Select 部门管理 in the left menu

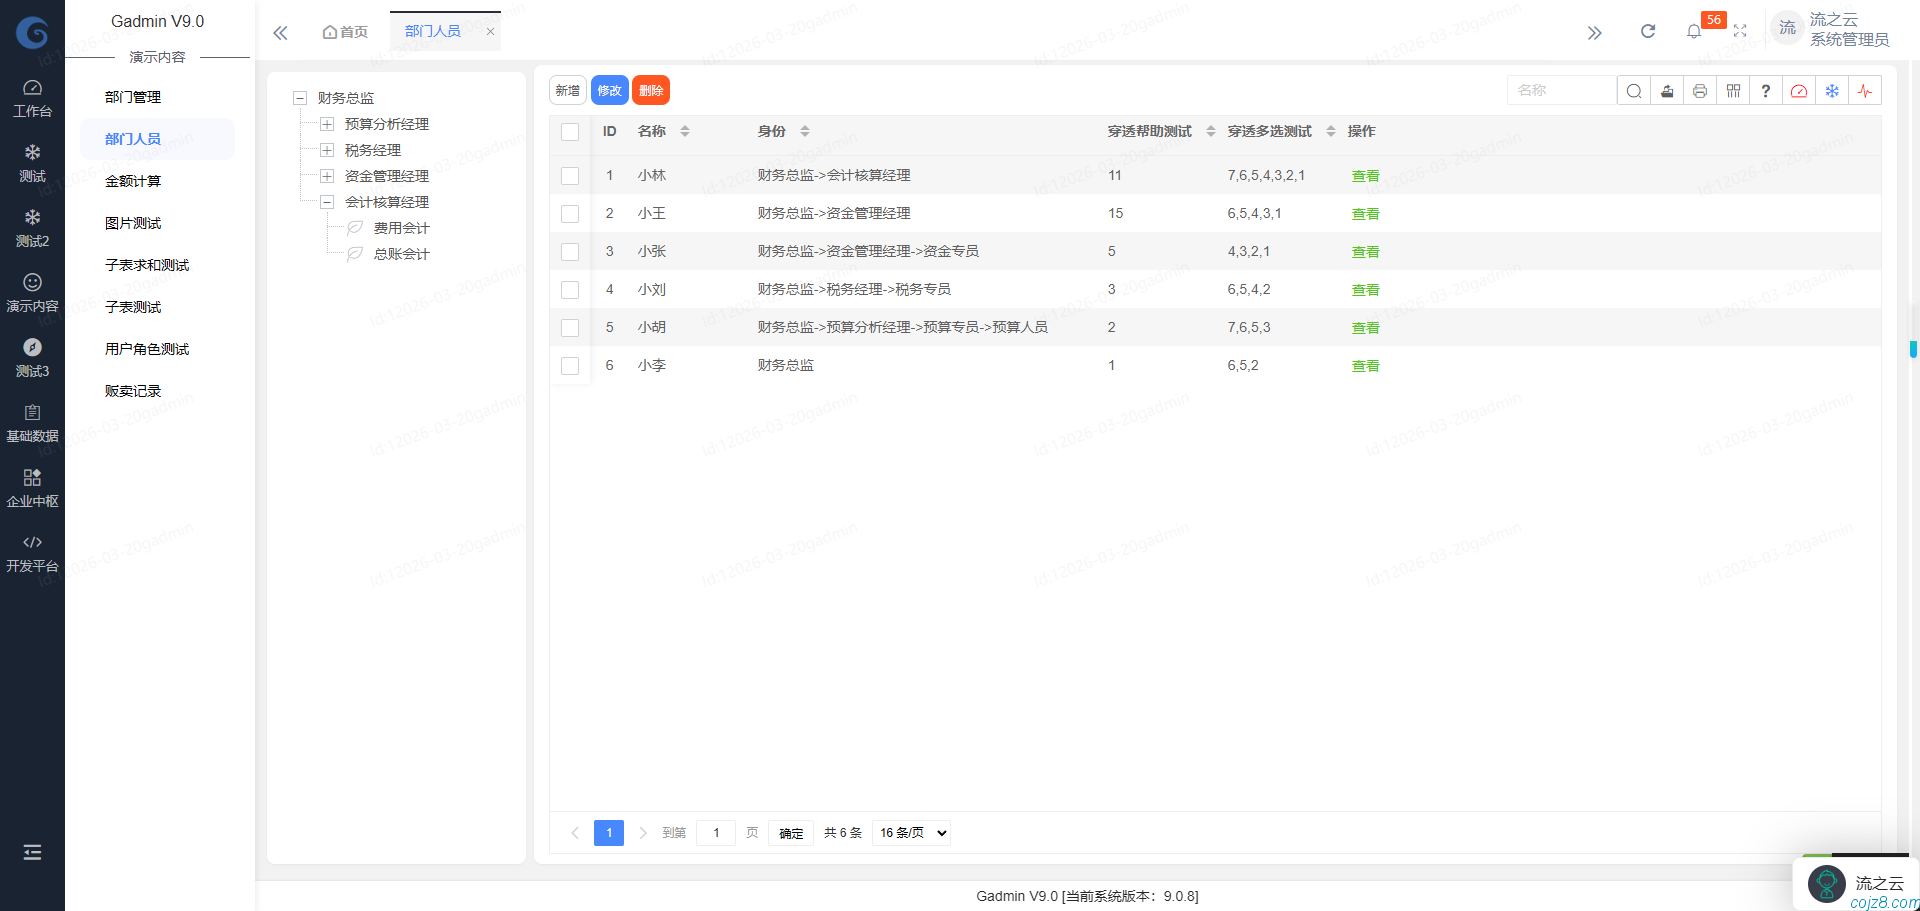[133, 96]
